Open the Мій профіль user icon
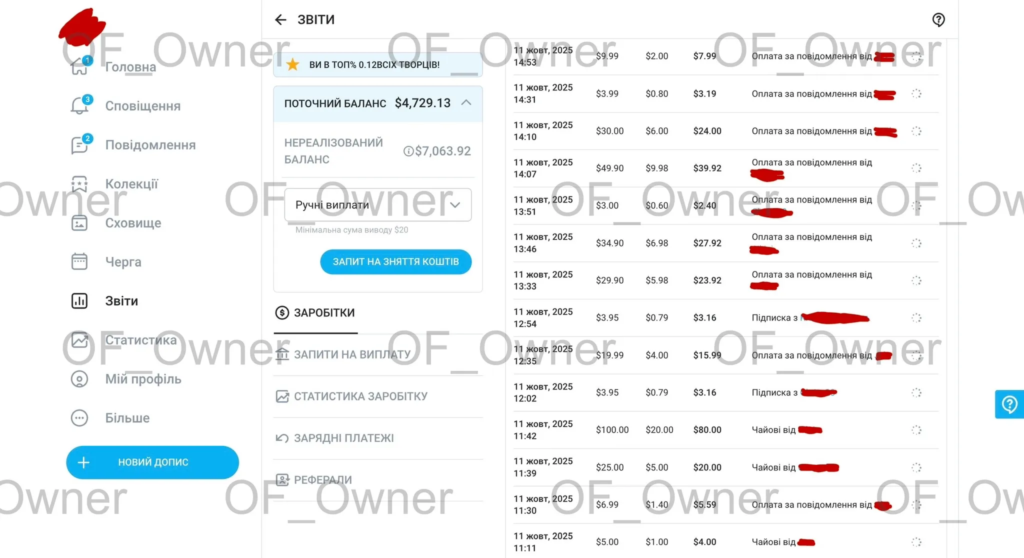 point(80,379)
